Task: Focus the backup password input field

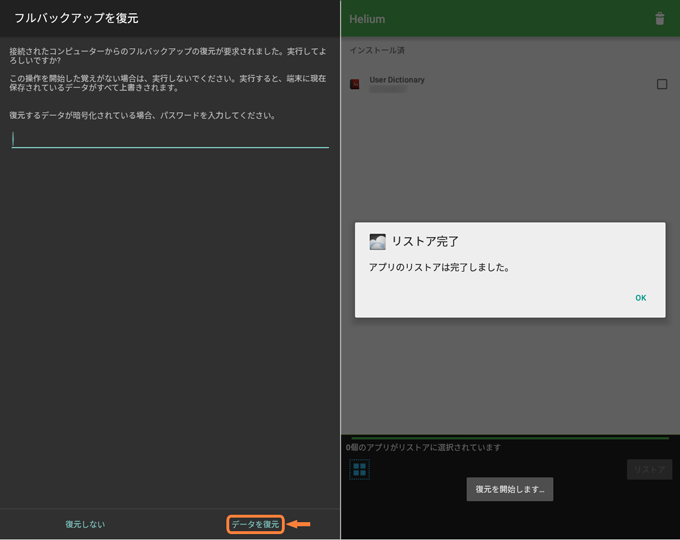Action: pyautogui.click(x=170, y=139)
